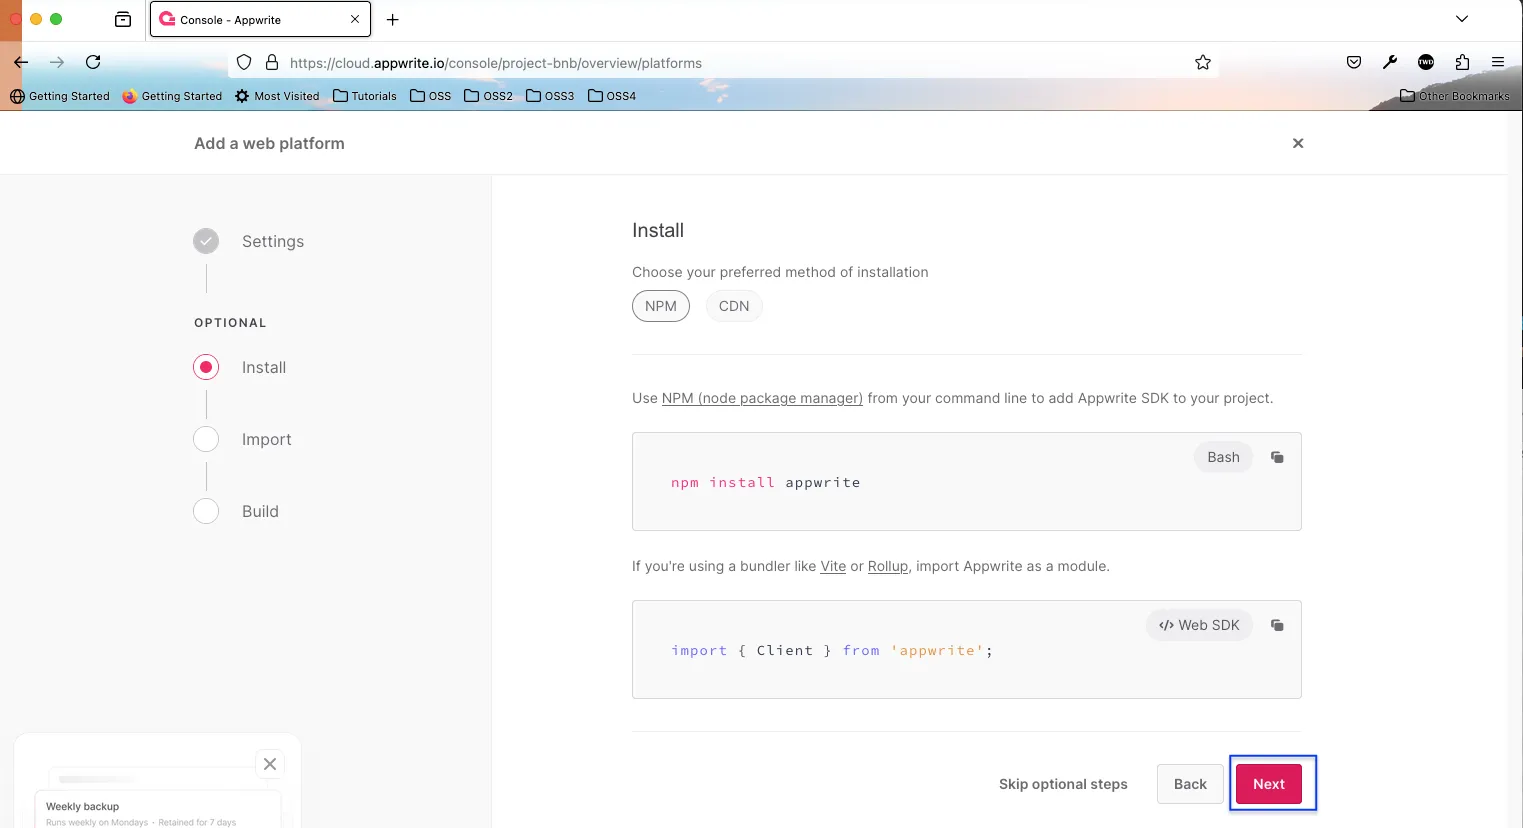1523x828 pixels.
Task: Go back to the previous page
Action: click(21, 62)
